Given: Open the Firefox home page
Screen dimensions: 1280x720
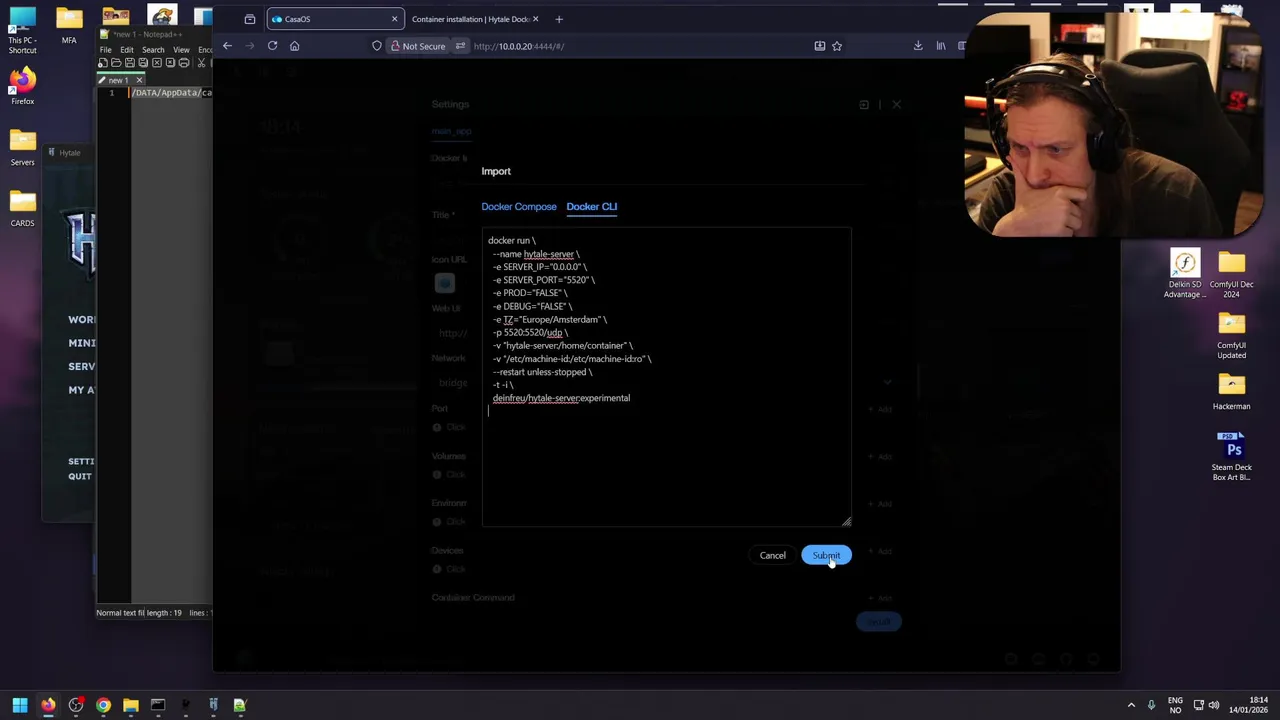Looking at the screenshot, I should pyautogui.click(x=294, y=46).
